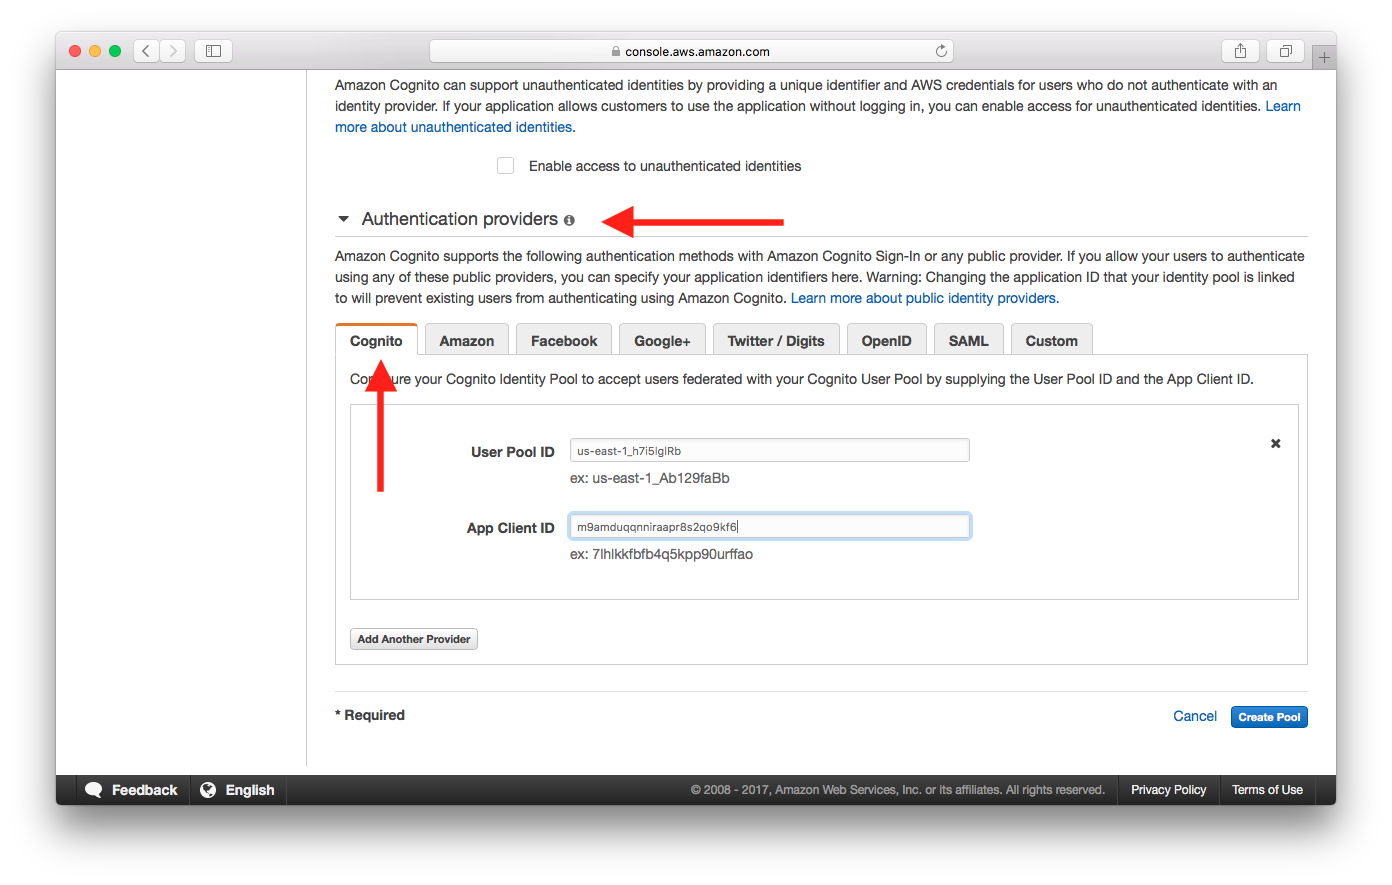Click the Safari address bar
This screenshot has width=1392, height=885.
[x=691, y=51]
